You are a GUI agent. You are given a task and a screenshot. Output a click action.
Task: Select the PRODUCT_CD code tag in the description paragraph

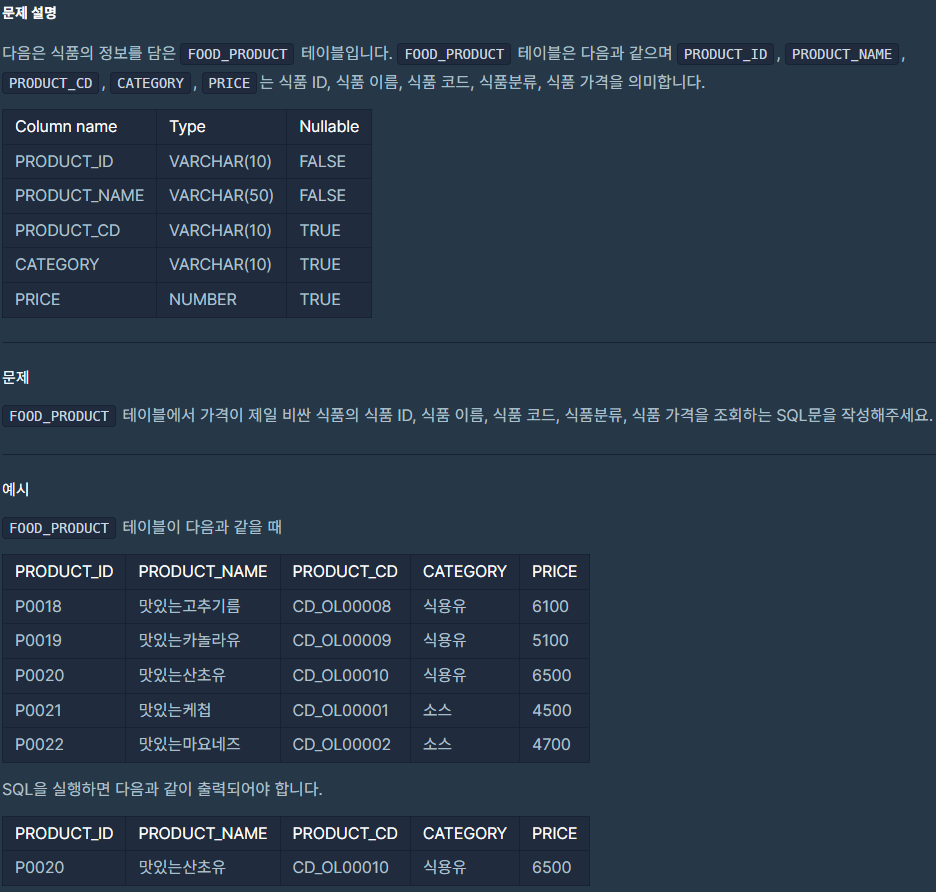51,83
